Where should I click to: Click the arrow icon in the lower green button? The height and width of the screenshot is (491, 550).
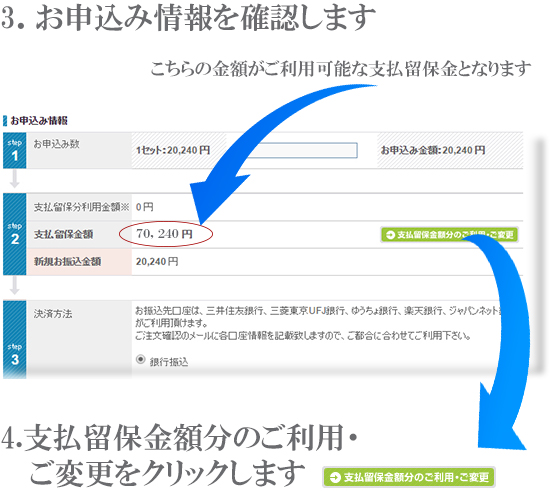click(x=335, y=477)
